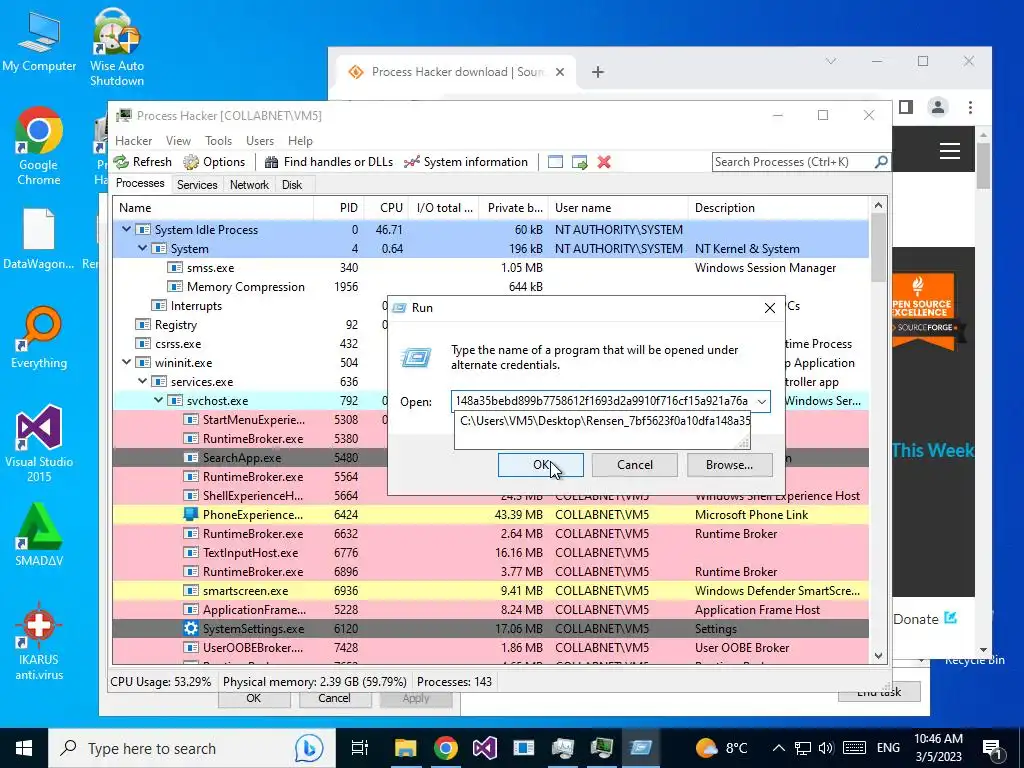Open the System information graph icon
1024x768 pixels.
pos(411,162)
